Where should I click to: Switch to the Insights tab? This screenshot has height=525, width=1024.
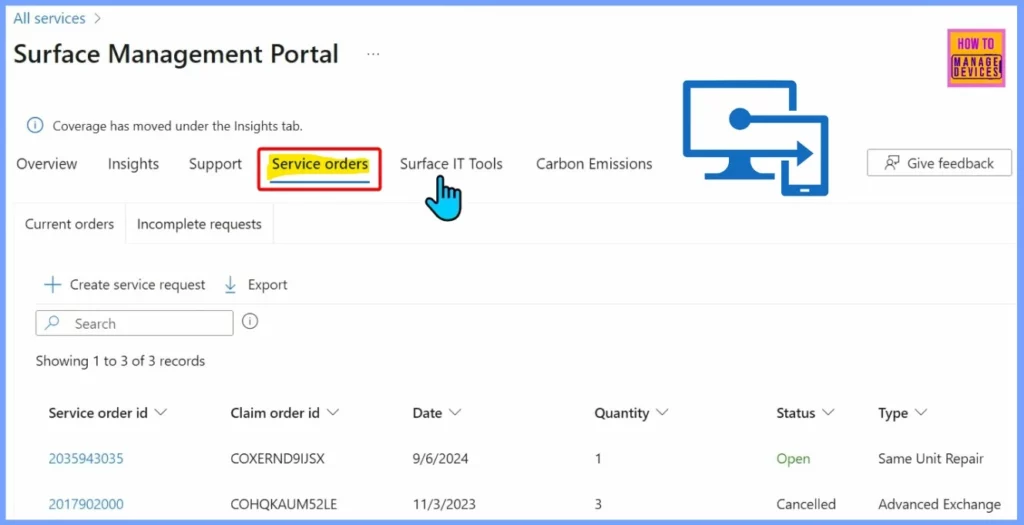pos(133,164)
